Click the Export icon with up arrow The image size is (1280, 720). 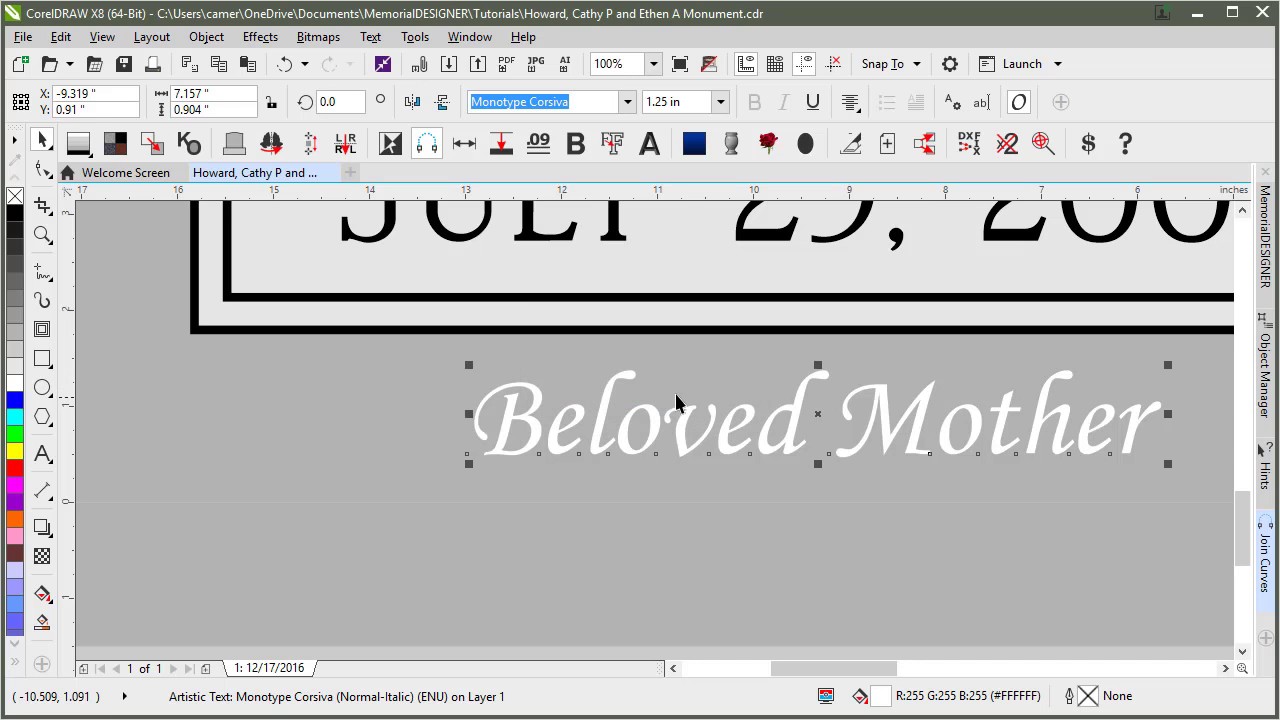click(478, 64)
